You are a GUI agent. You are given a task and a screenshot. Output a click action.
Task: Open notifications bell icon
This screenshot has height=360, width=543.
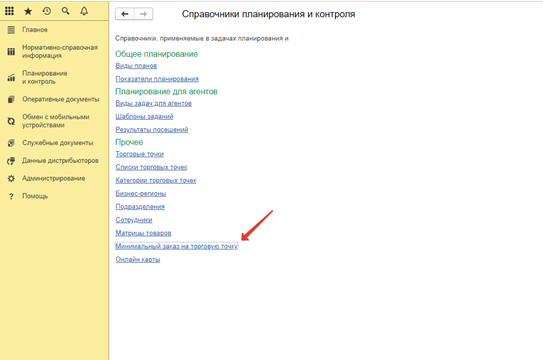84,11
